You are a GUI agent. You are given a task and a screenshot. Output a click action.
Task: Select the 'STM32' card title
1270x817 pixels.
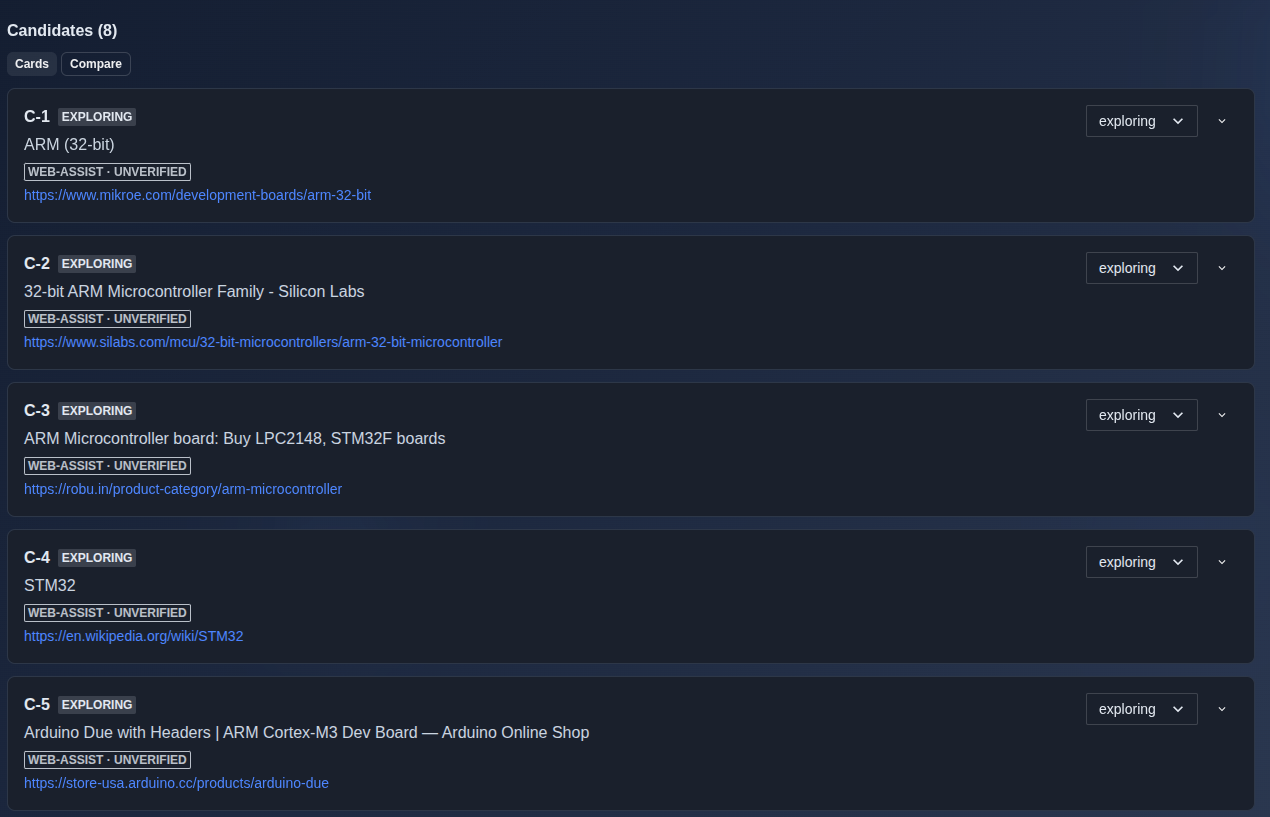pyautogui.click(x=50, y=586)
